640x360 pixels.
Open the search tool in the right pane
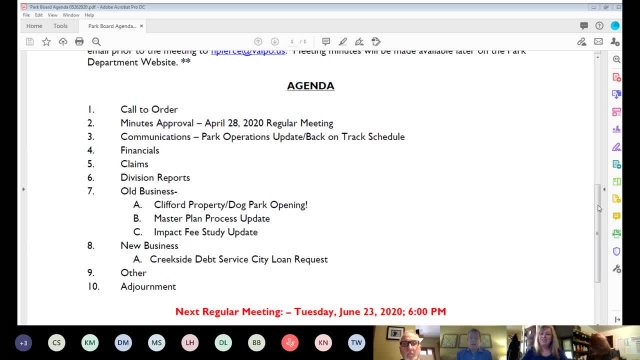[x=616, y=60]
